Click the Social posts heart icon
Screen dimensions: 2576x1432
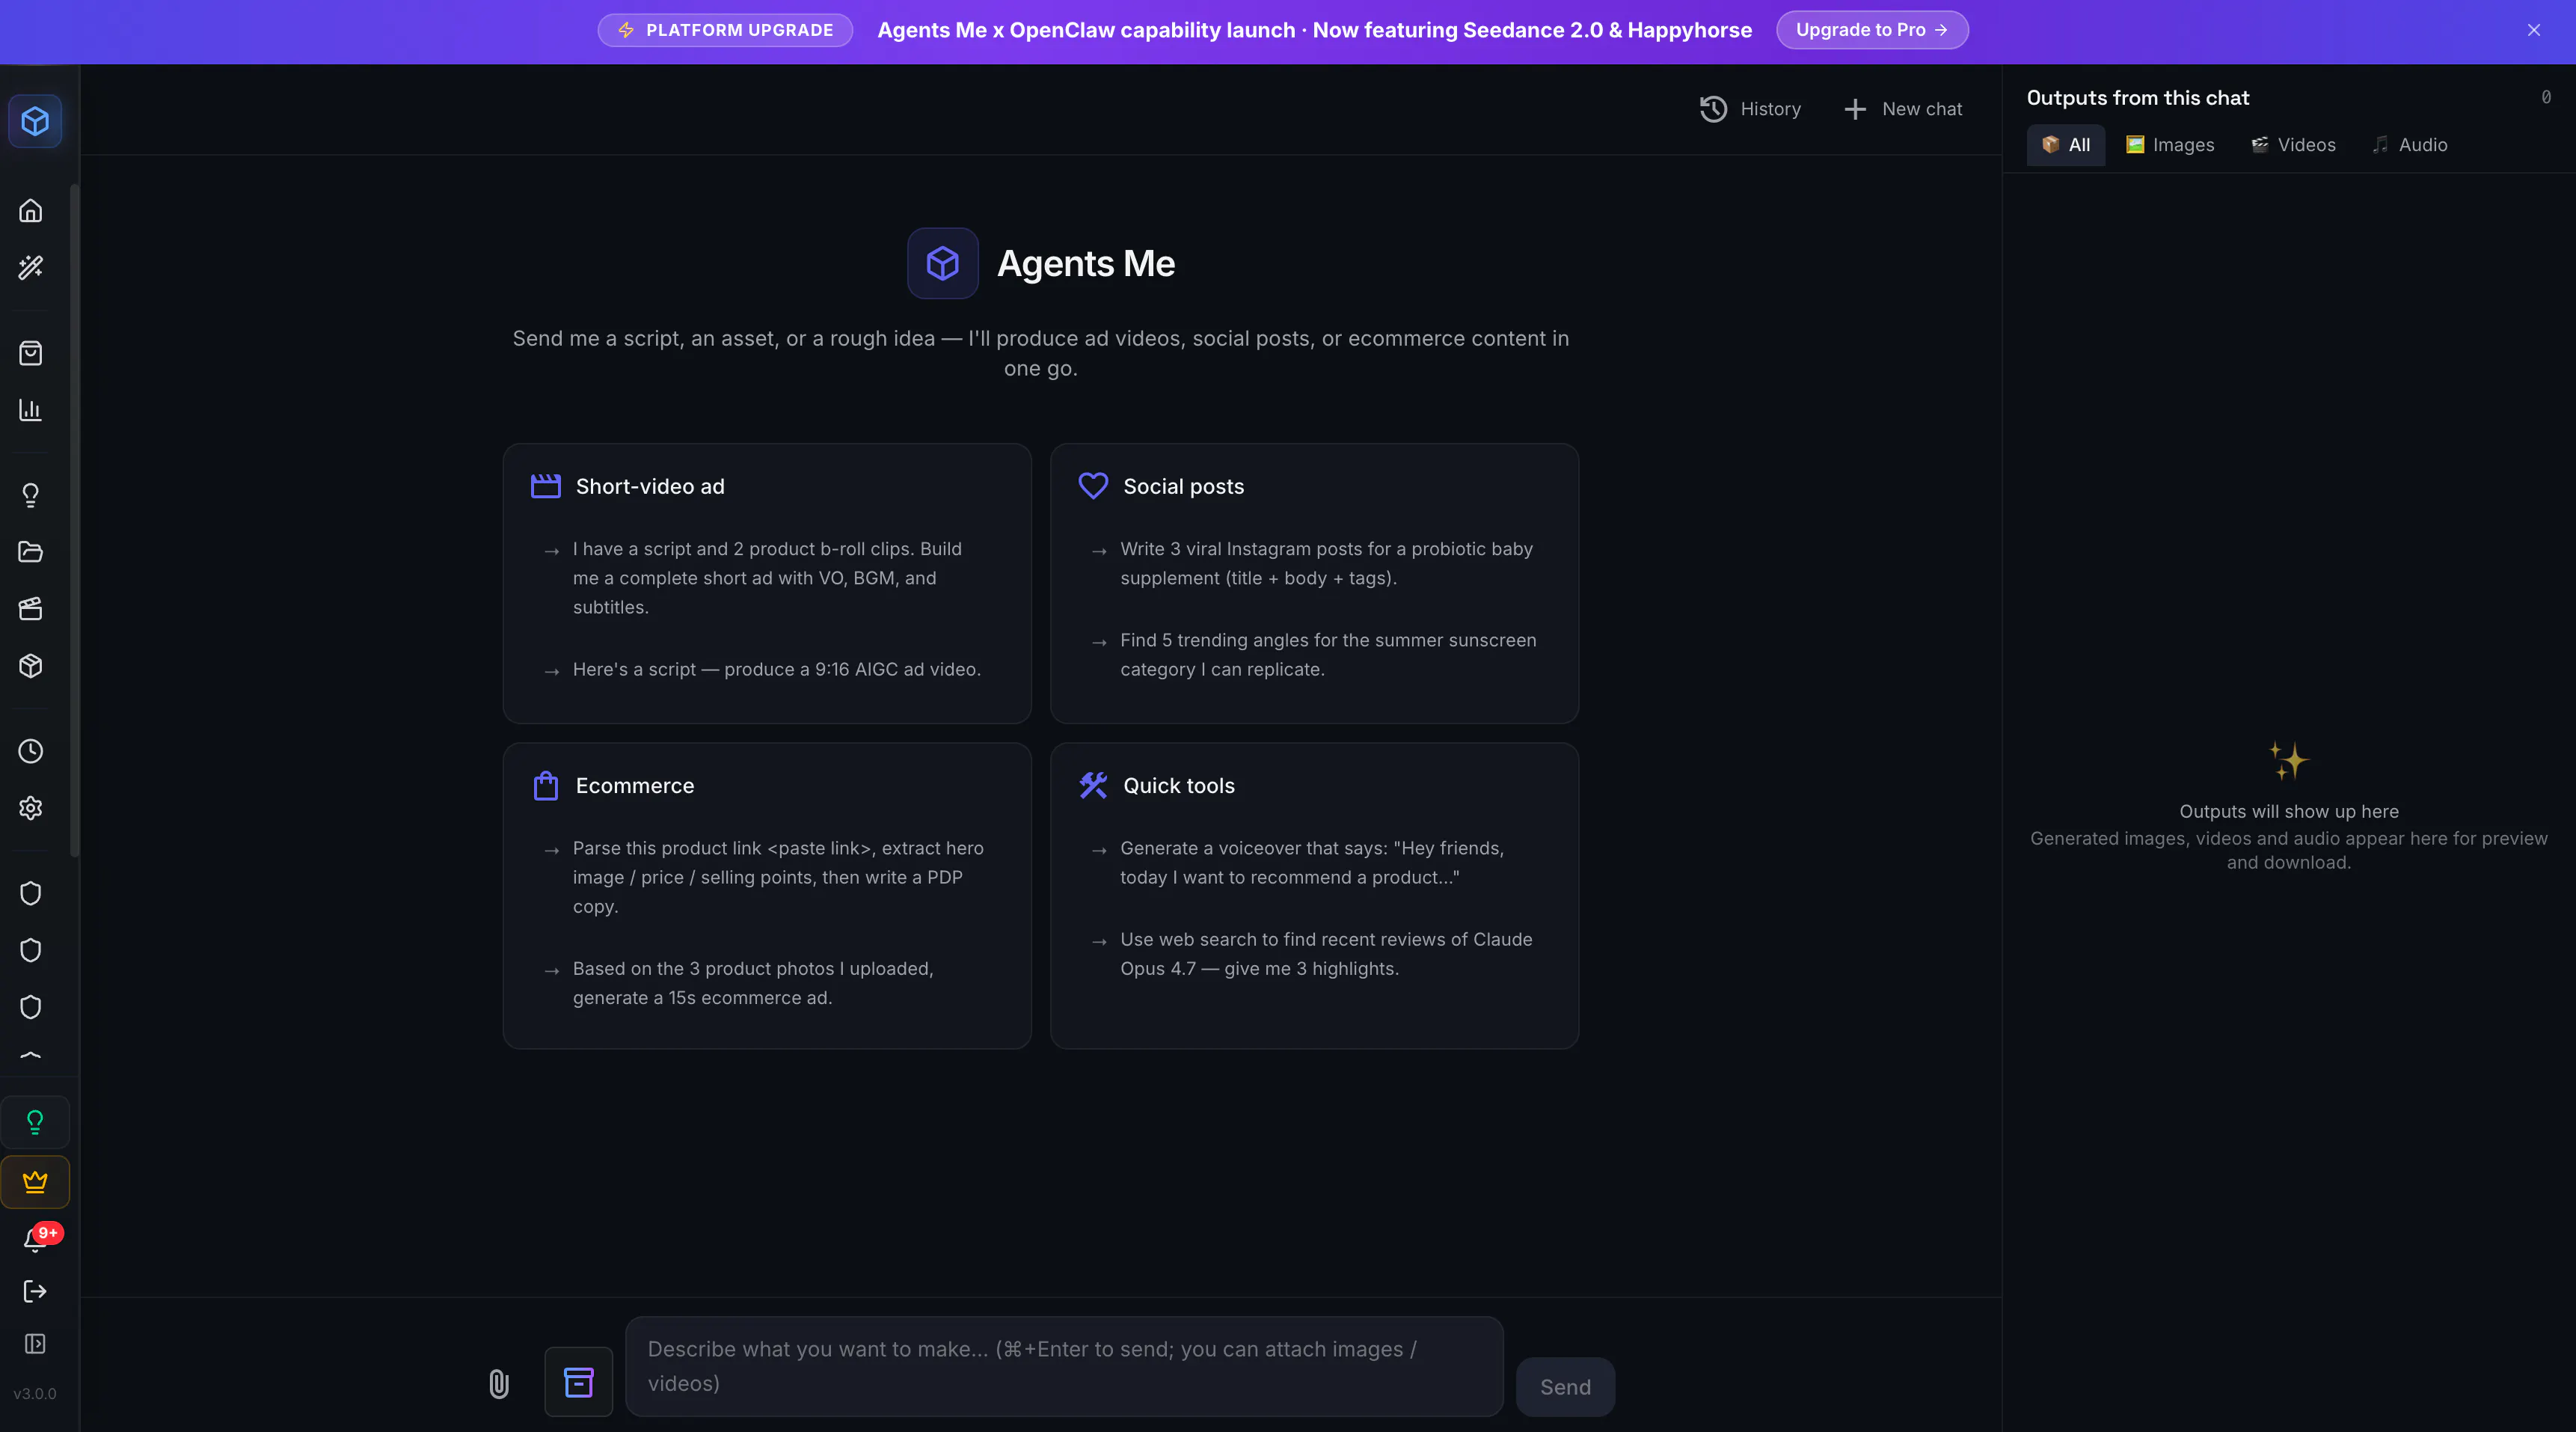[1093, 486]
